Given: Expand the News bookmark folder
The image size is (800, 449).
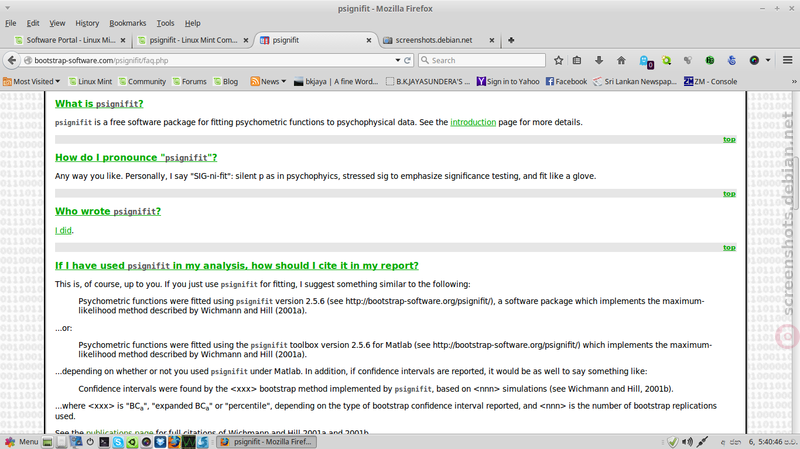Looking at the screenshot, I should (x=268, y=82).
